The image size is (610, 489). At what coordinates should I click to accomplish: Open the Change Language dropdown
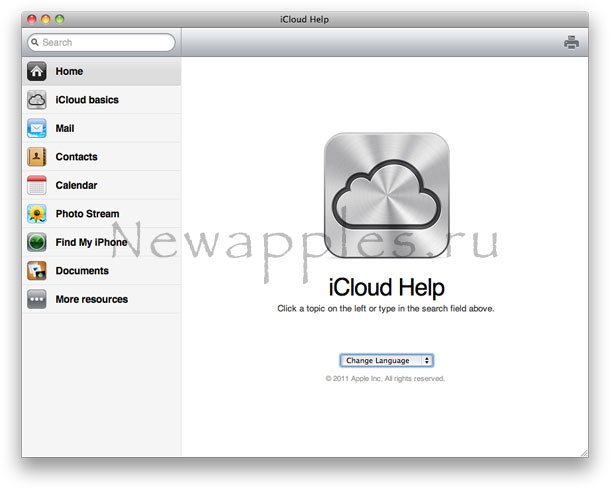(x=386, y=360)
